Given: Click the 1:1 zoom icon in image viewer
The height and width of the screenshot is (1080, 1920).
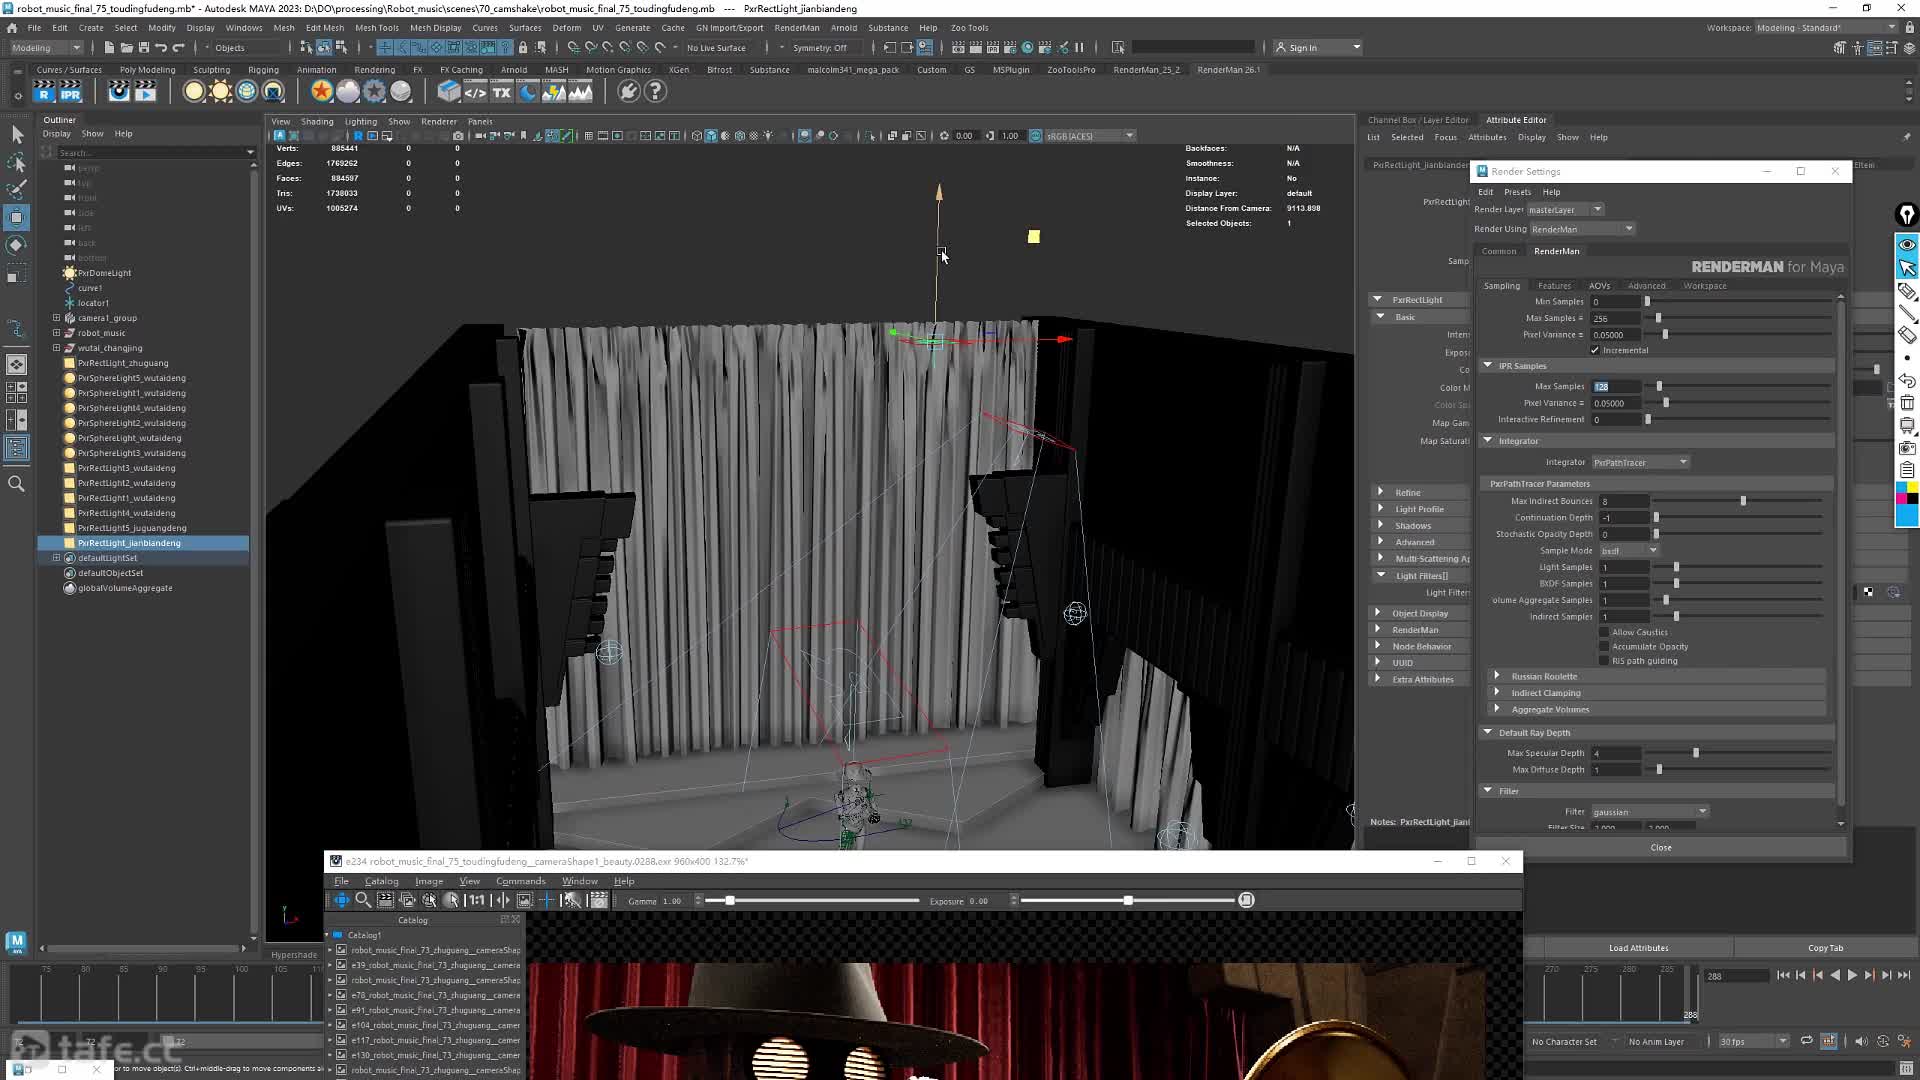Looking at the screenshot, I should pyautogui.click(x=475, y=900).
